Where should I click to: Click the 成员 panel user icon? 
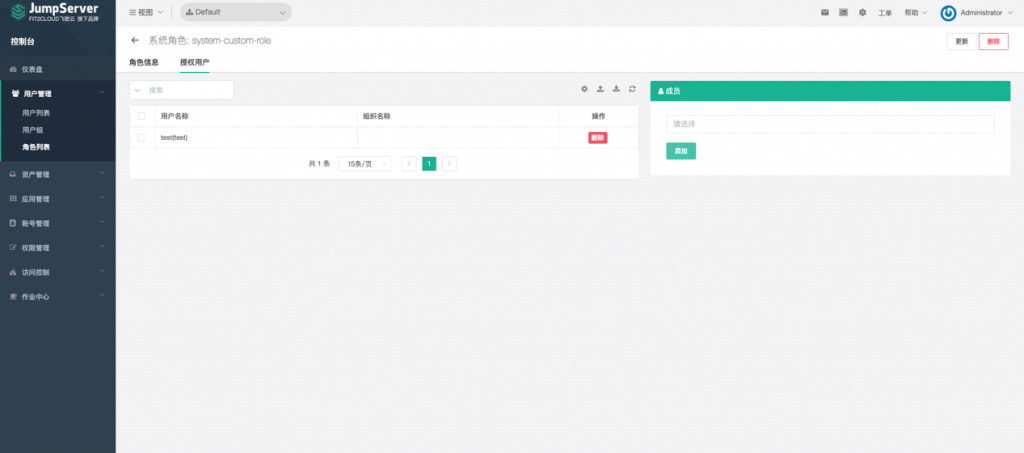[x=661, y=91]
